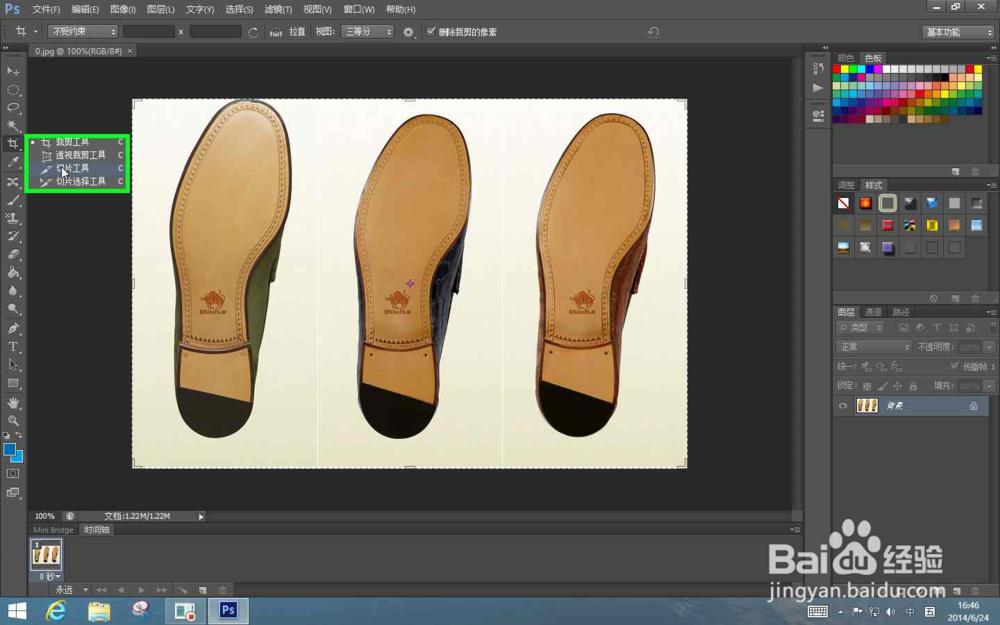
Task: Select the Lasso tool
Action: [13, 107]
